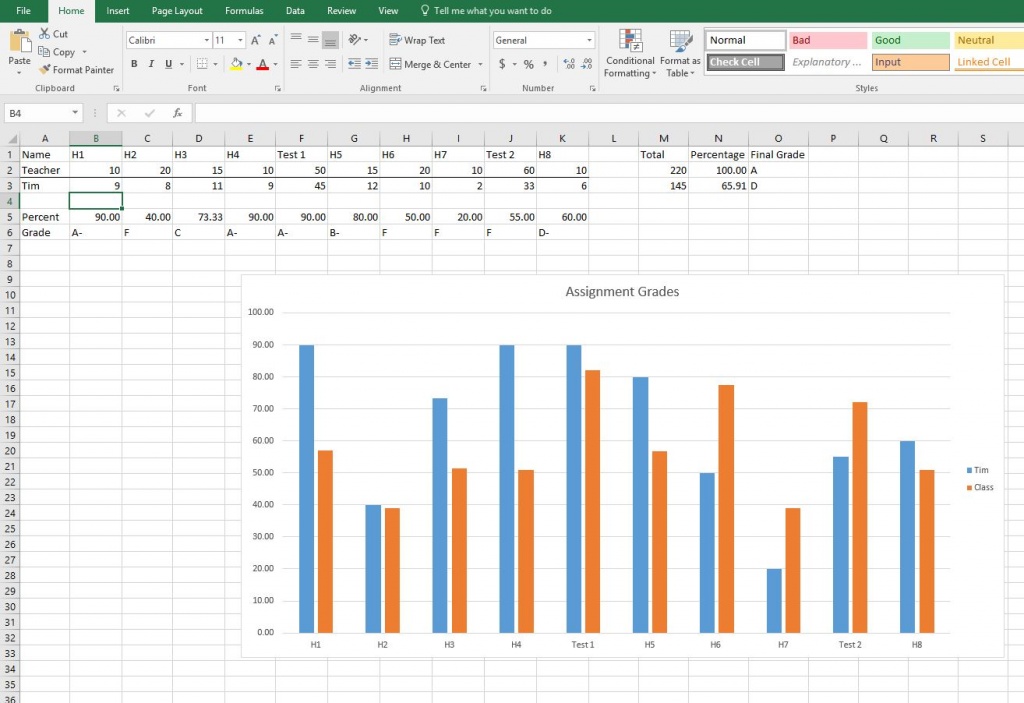Click the Increase Decimal icon
1024x703 pixels.
tap(568, 64)
